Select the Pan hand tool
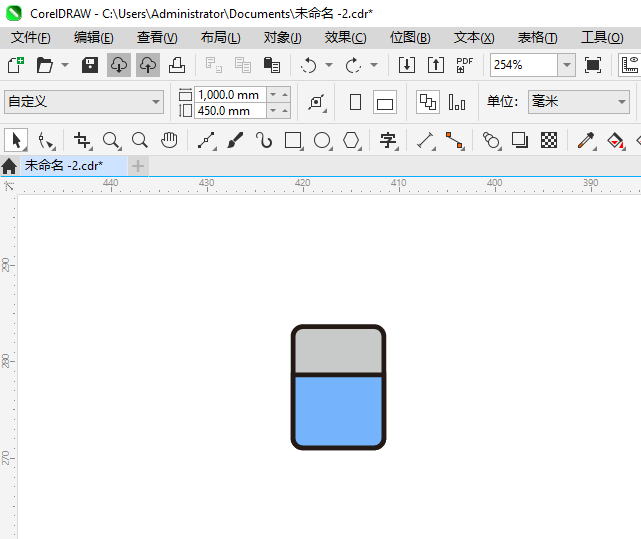The width and height of the screenshot is (641, 539). tap(170, 140)
